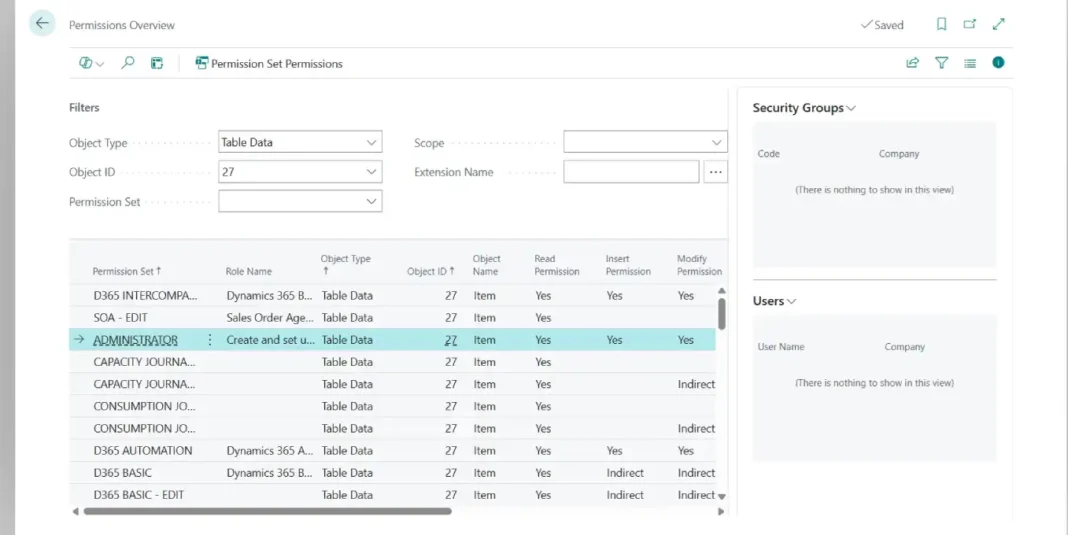Click the Object ID column header

point(430,271)
